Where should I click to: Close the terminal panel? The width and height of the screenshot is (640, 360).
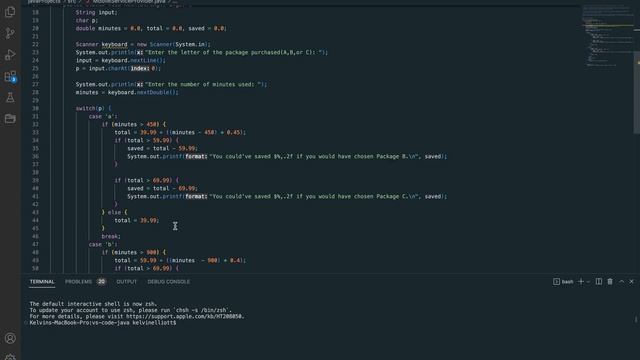click(631, 282)
